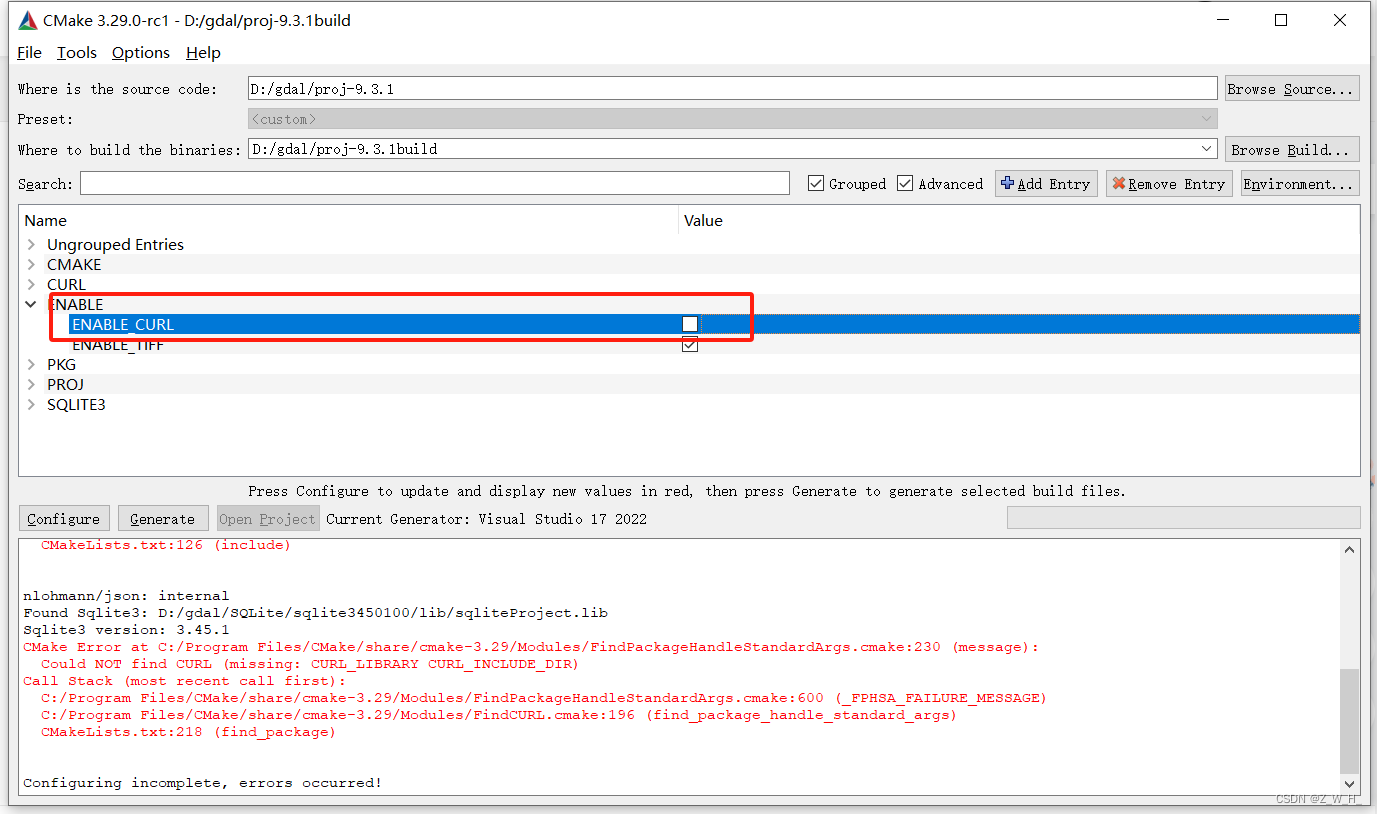1377x814 pixels.
Task: Click the Add Entry button
Action: (x=1046, y=184)
